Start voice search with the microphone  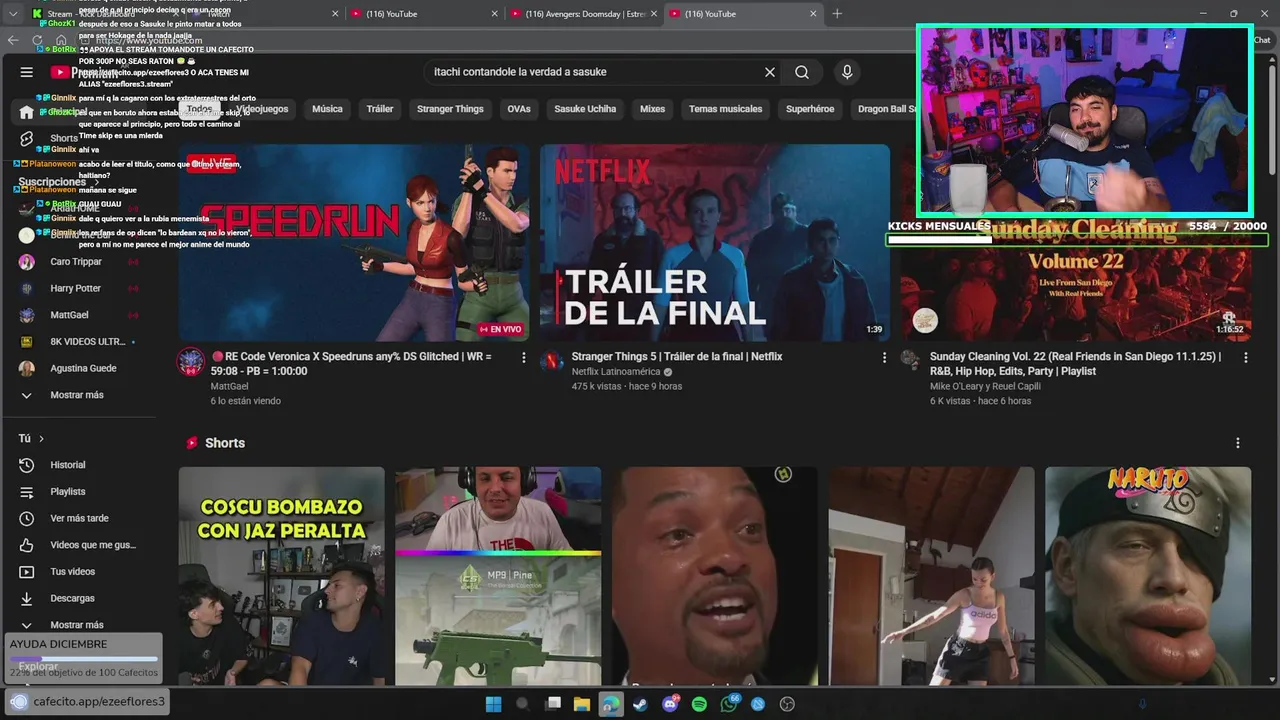point(847,72)
